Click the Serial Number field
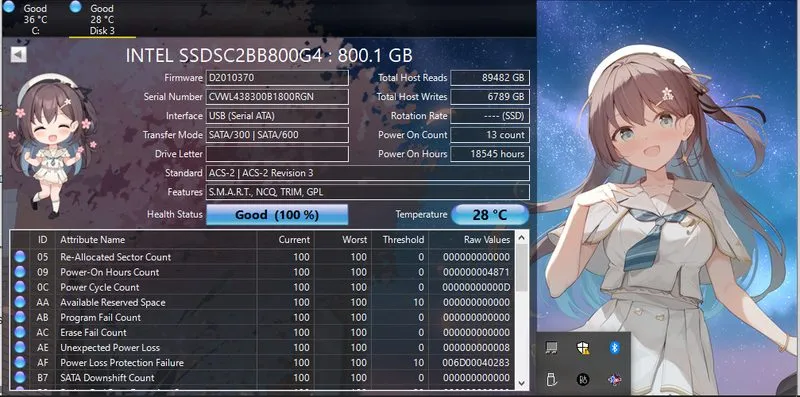Screen dimensions: 800x397 277,97
